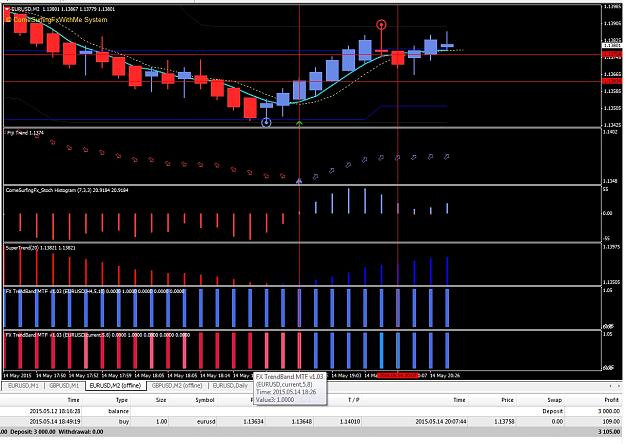The height and width of the screenshot is (444, 625).
Task: Select the EURUSD,M2 (offline) chart tab
Action: (x=115, y=386)
